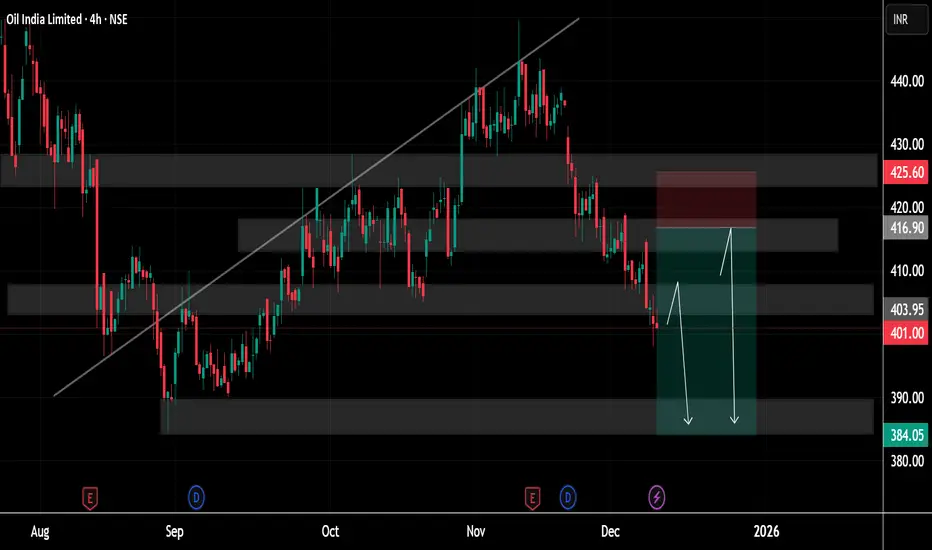Click the September dividend marker icon
Screen dimensions: 932x550
tap(196, 497)
